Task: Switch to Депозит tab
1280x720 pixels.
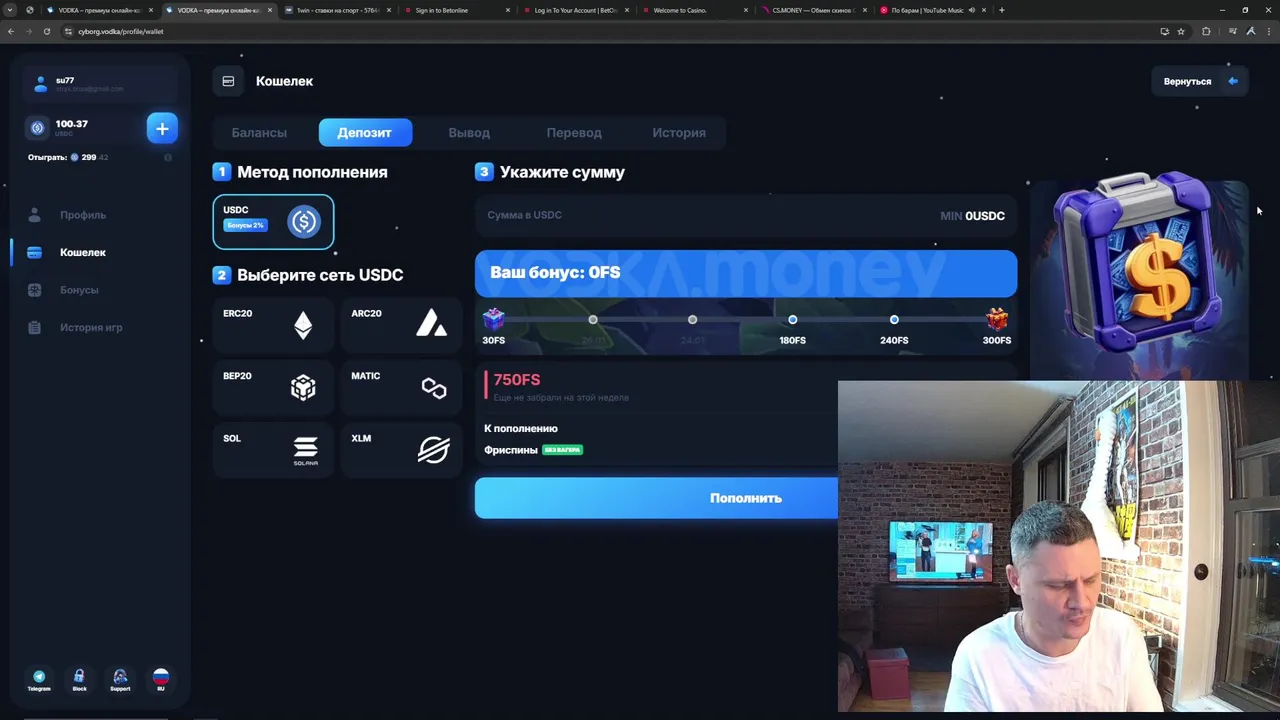Action: (x=365, y=132)
